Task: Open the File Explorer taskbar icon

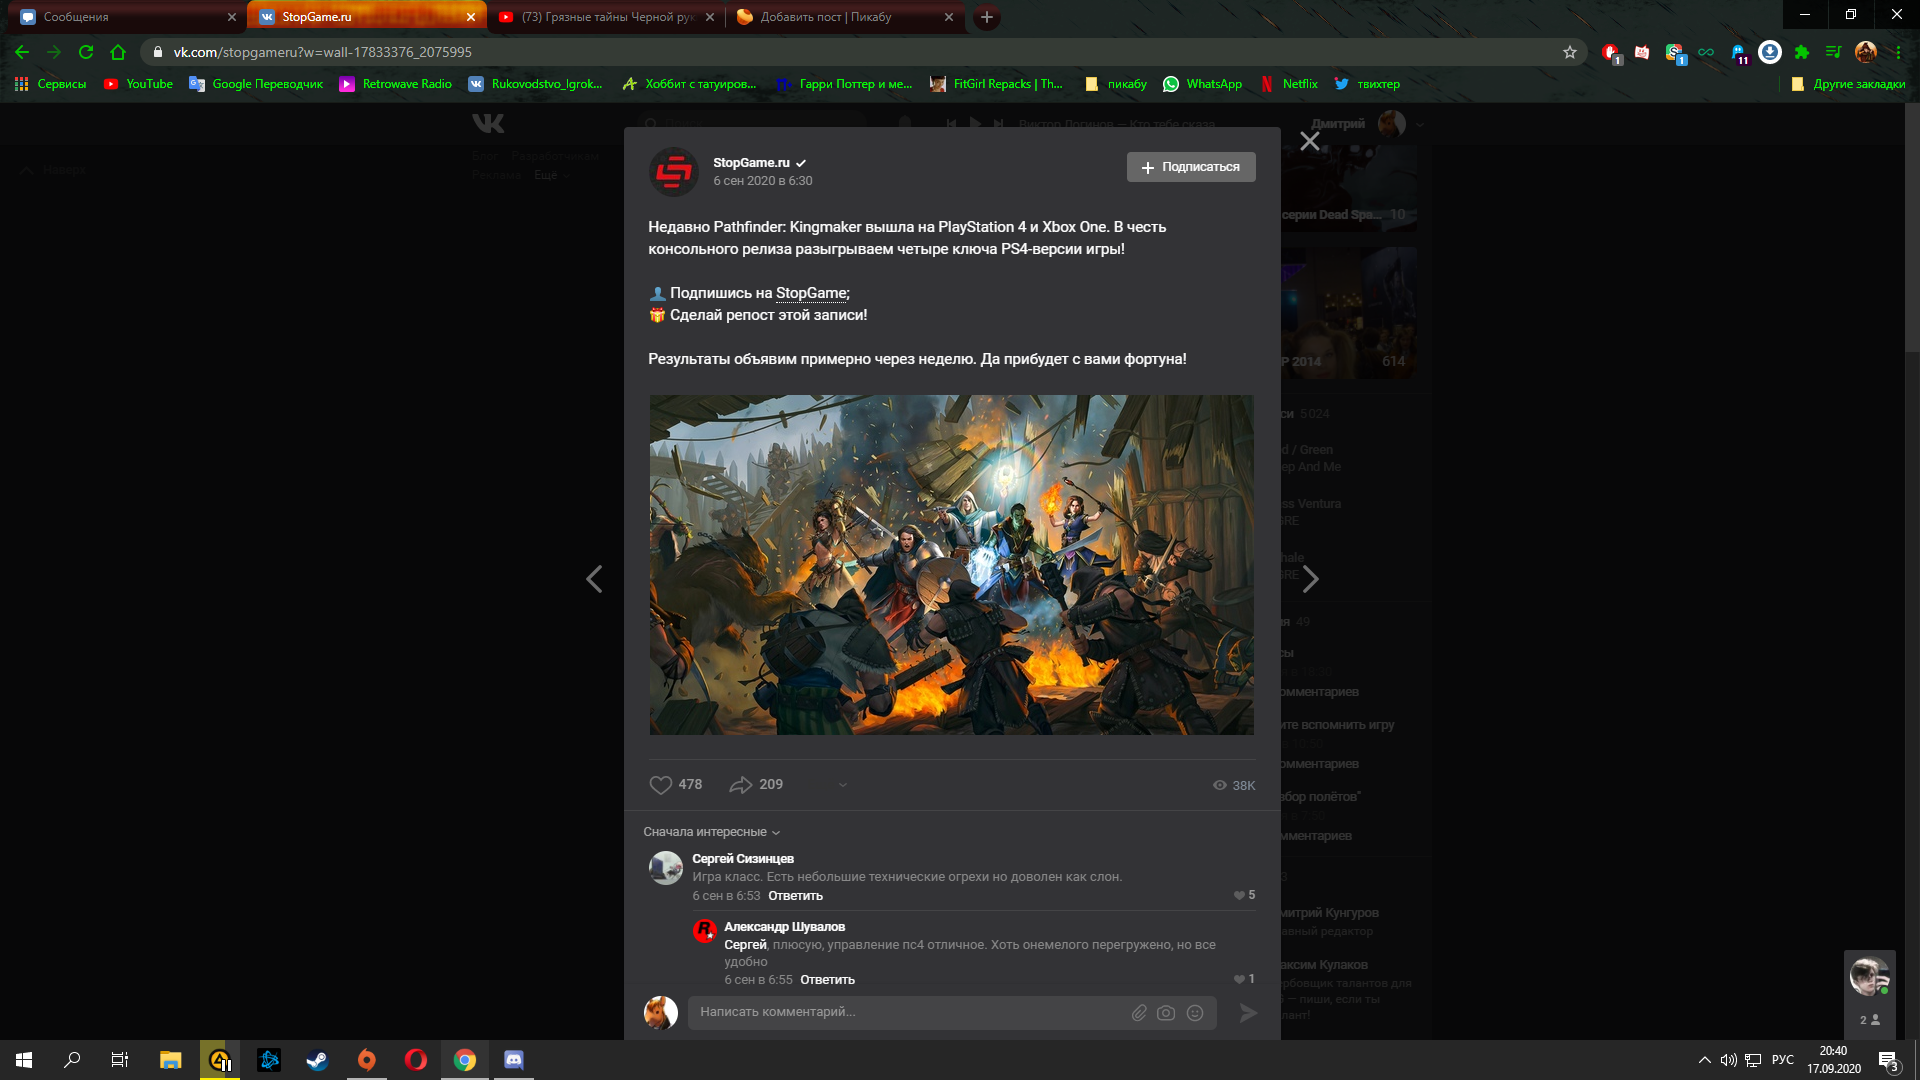Action: click(x=170, y=1061)
